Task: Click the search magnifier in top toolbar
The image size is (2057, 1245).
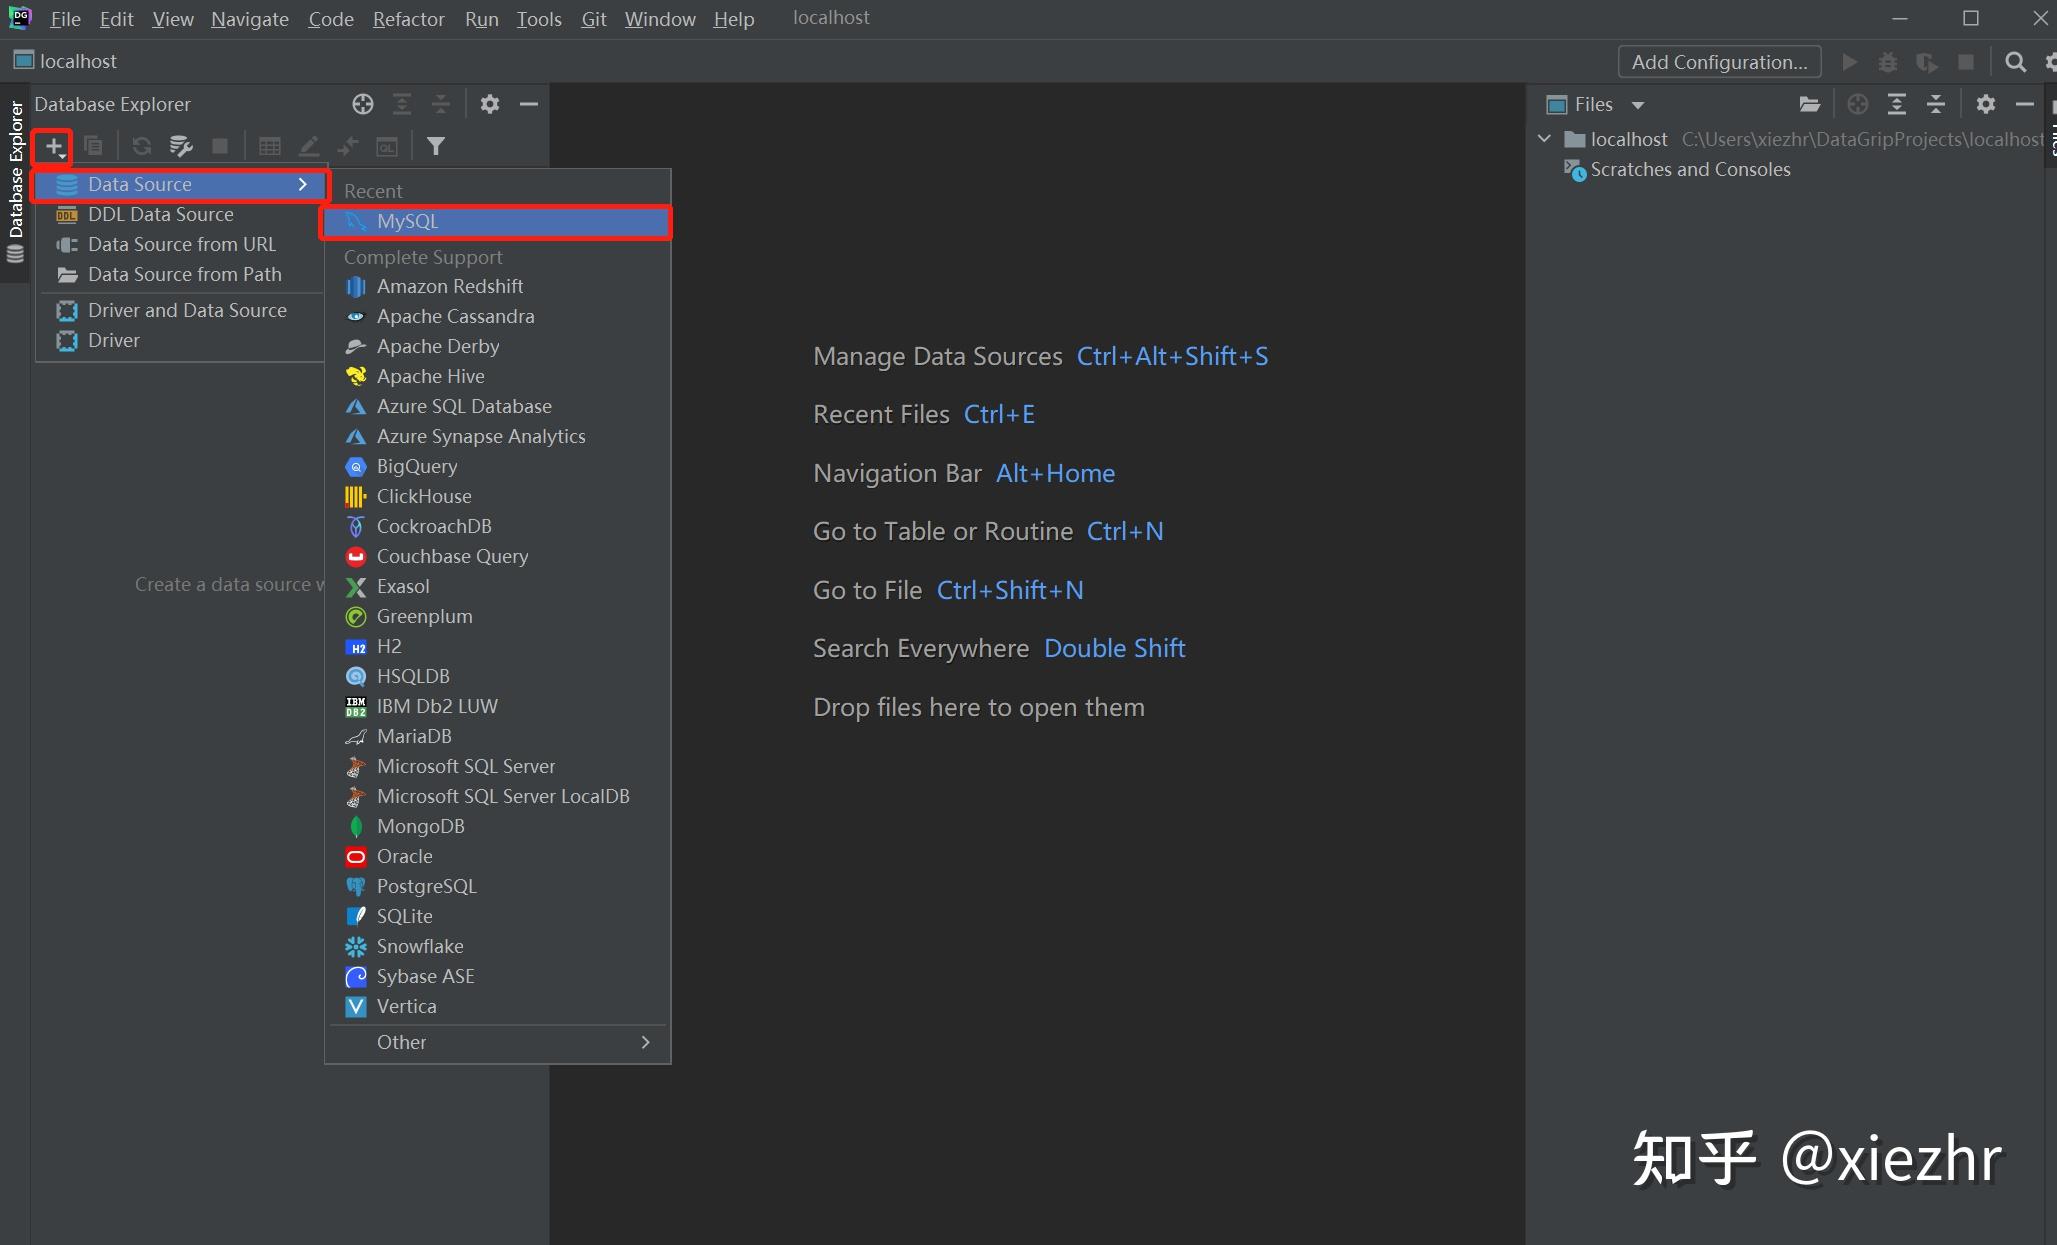Action: (2015, 62)
